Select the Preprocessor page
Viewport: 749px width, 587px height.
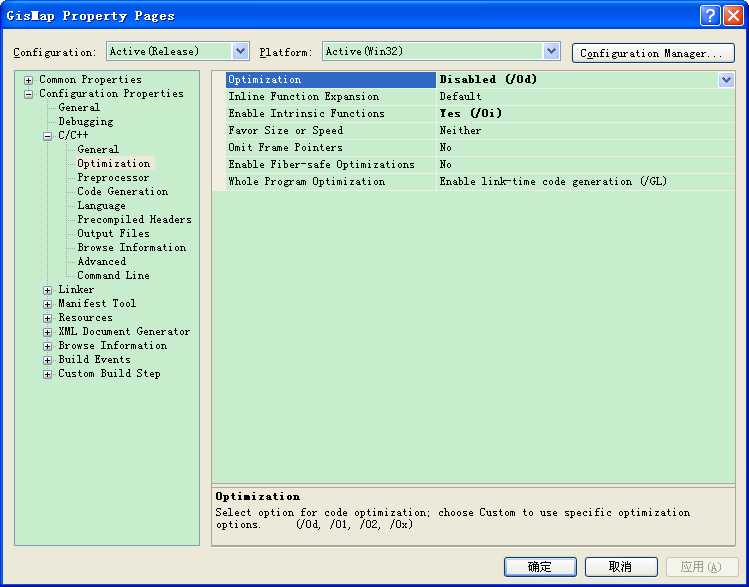click(113, 177)
